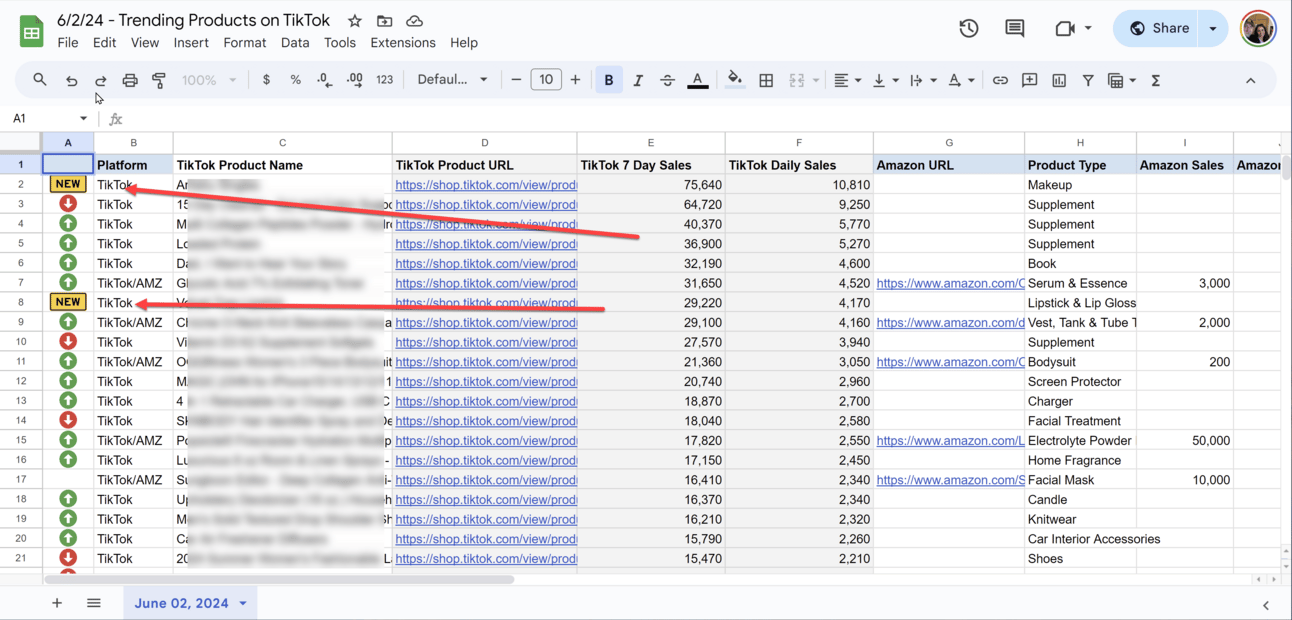Click the Share button

[x=1159, y=28]
